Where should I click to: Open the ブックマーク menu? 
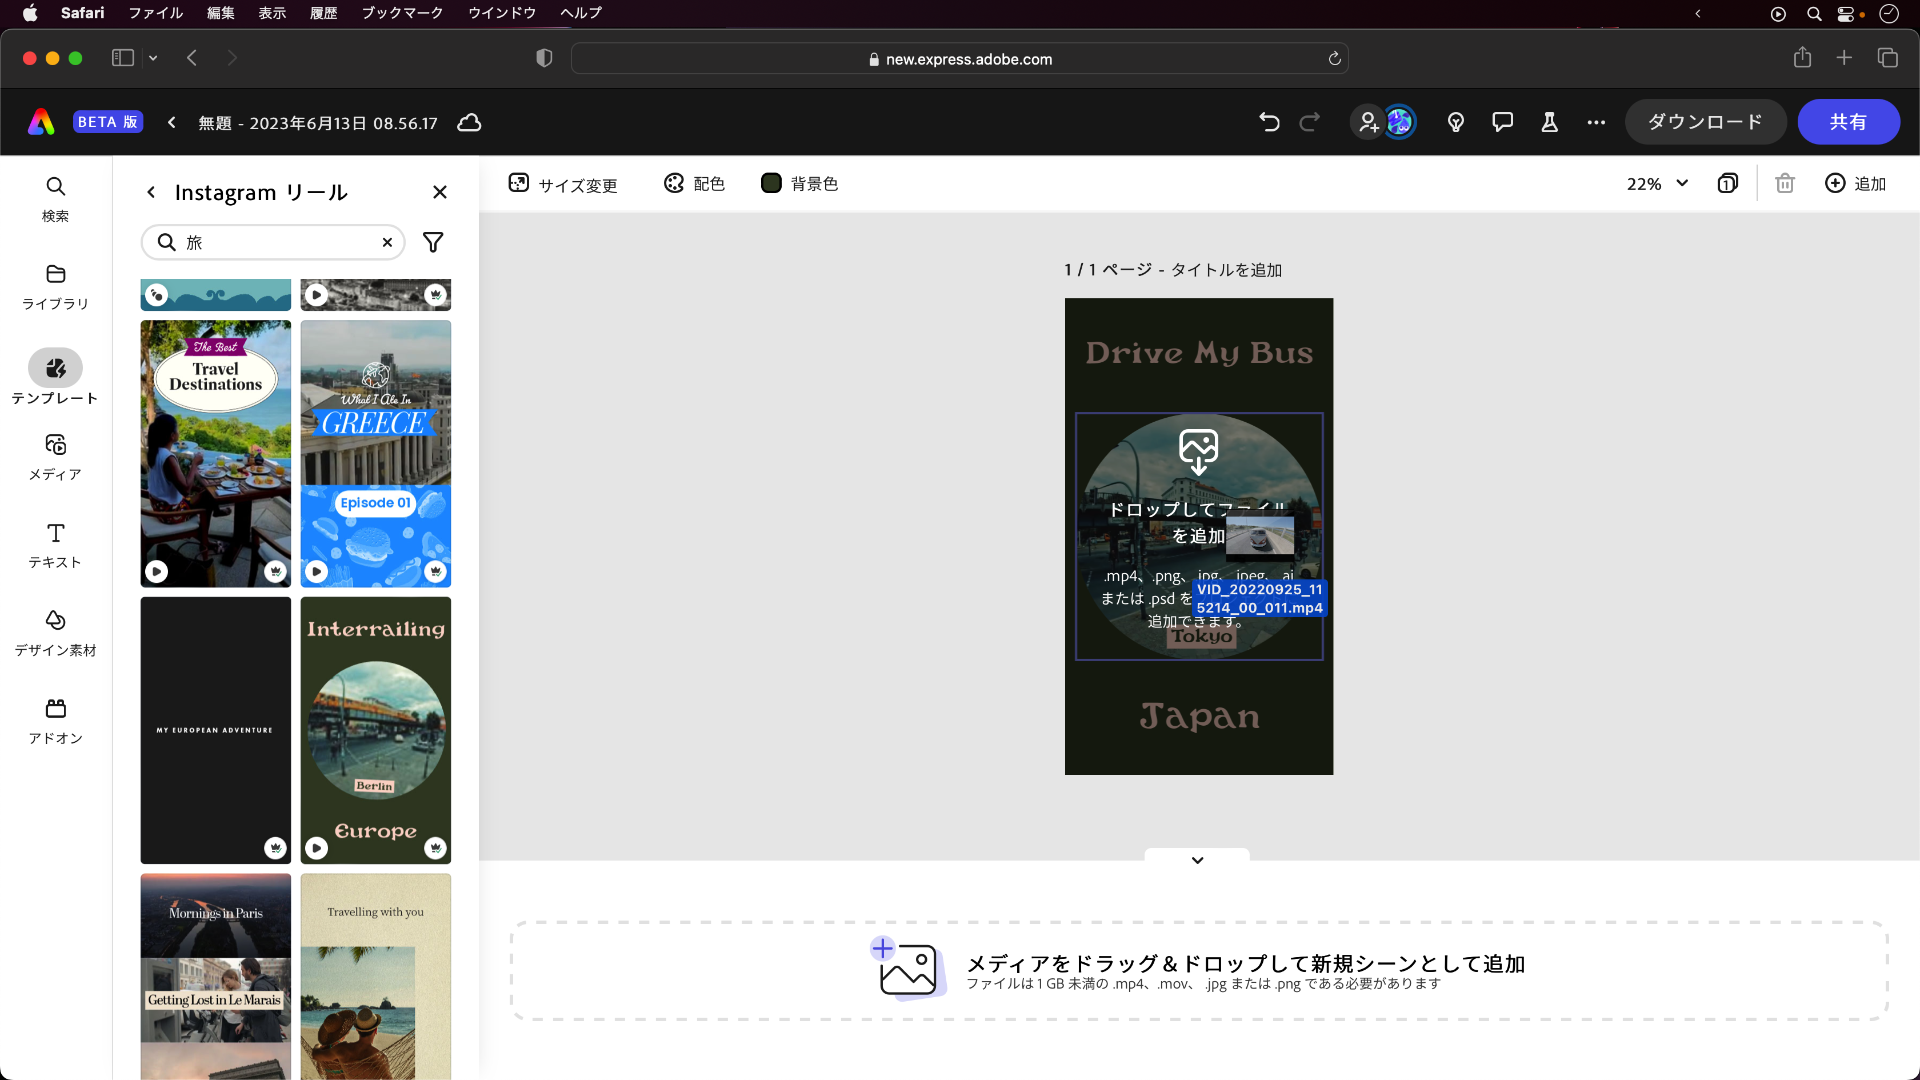[x=401, y=13]
